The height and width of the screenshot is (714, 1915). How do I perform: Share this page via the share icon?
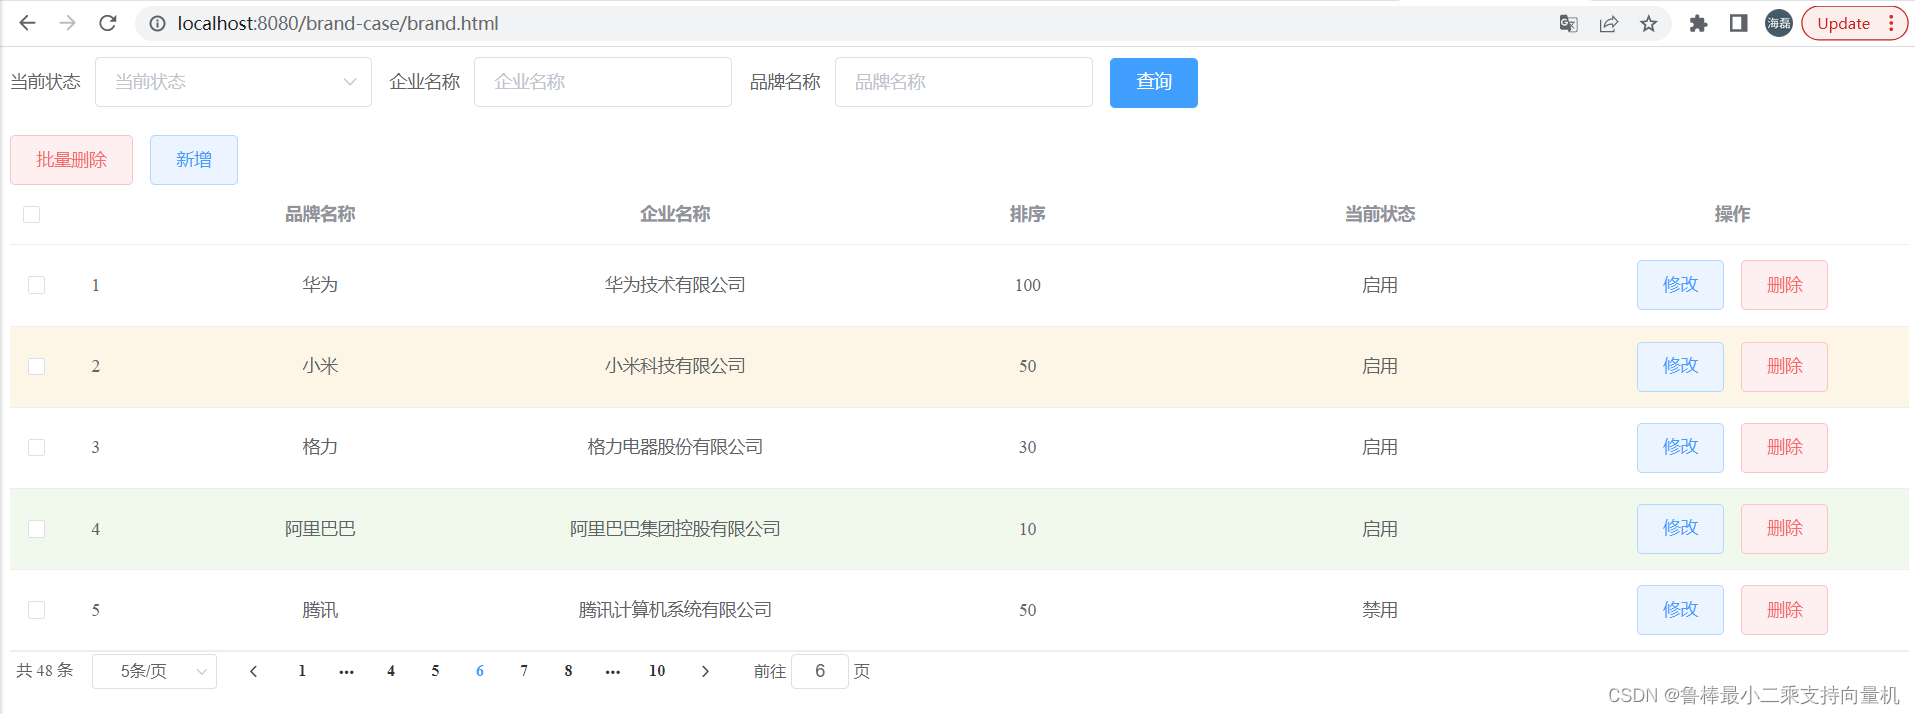(1608, 23)
